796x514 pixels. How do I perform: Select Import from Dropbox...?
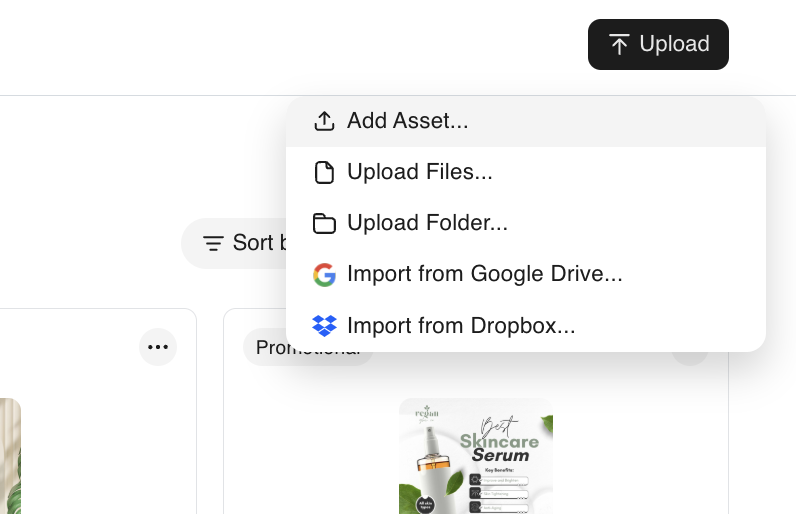(x=526, y=326)
